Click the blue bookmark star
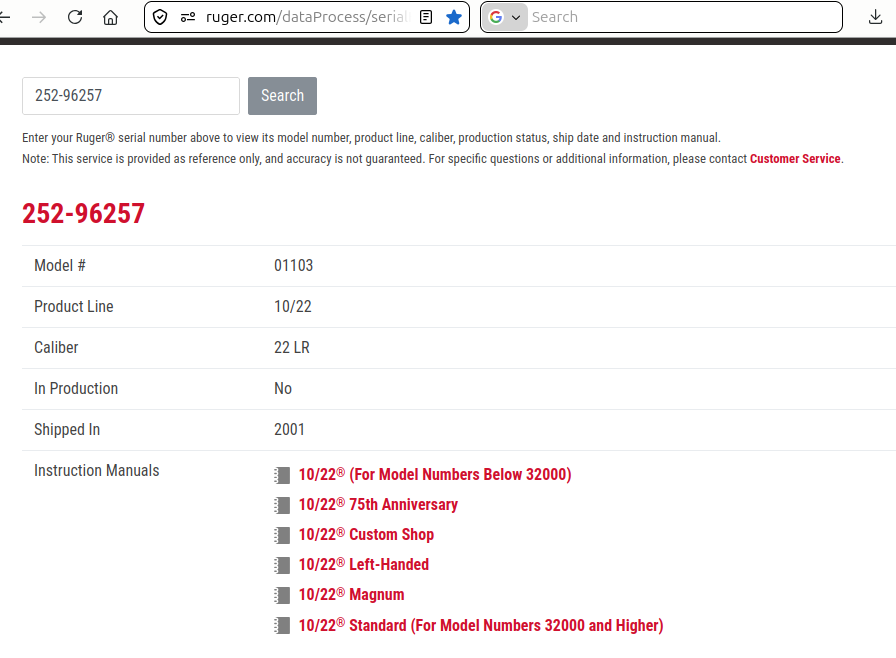 [453, 17]
